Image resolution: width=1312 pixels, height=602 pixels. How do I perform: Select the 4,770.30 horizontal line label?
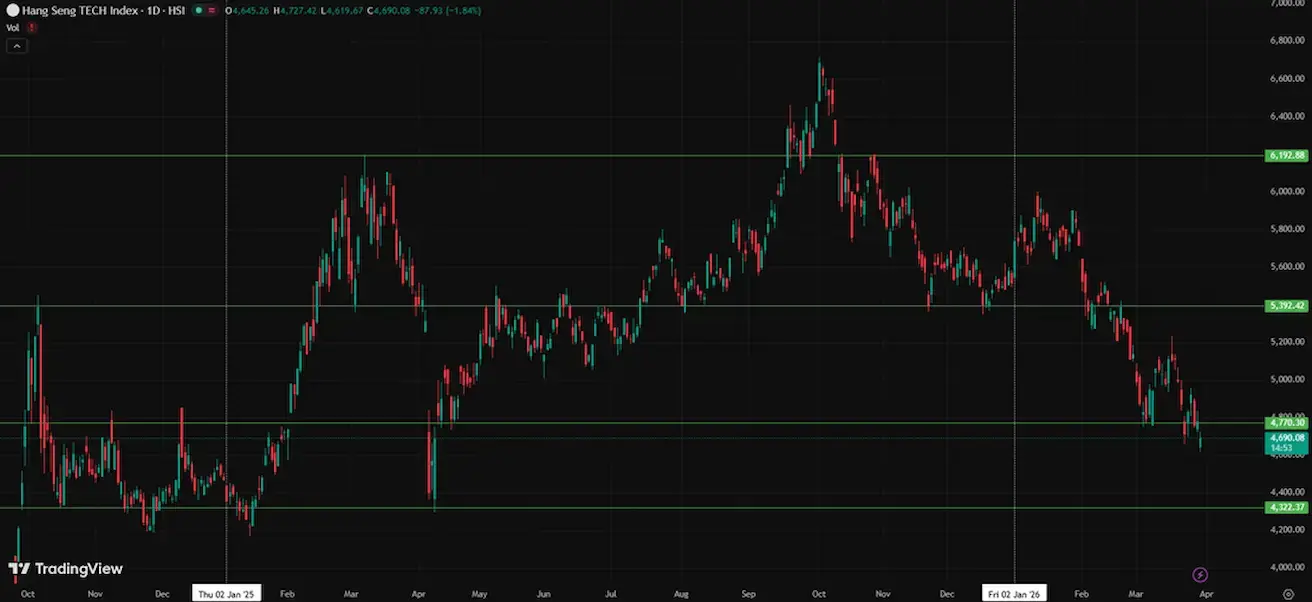(1286, 423)
